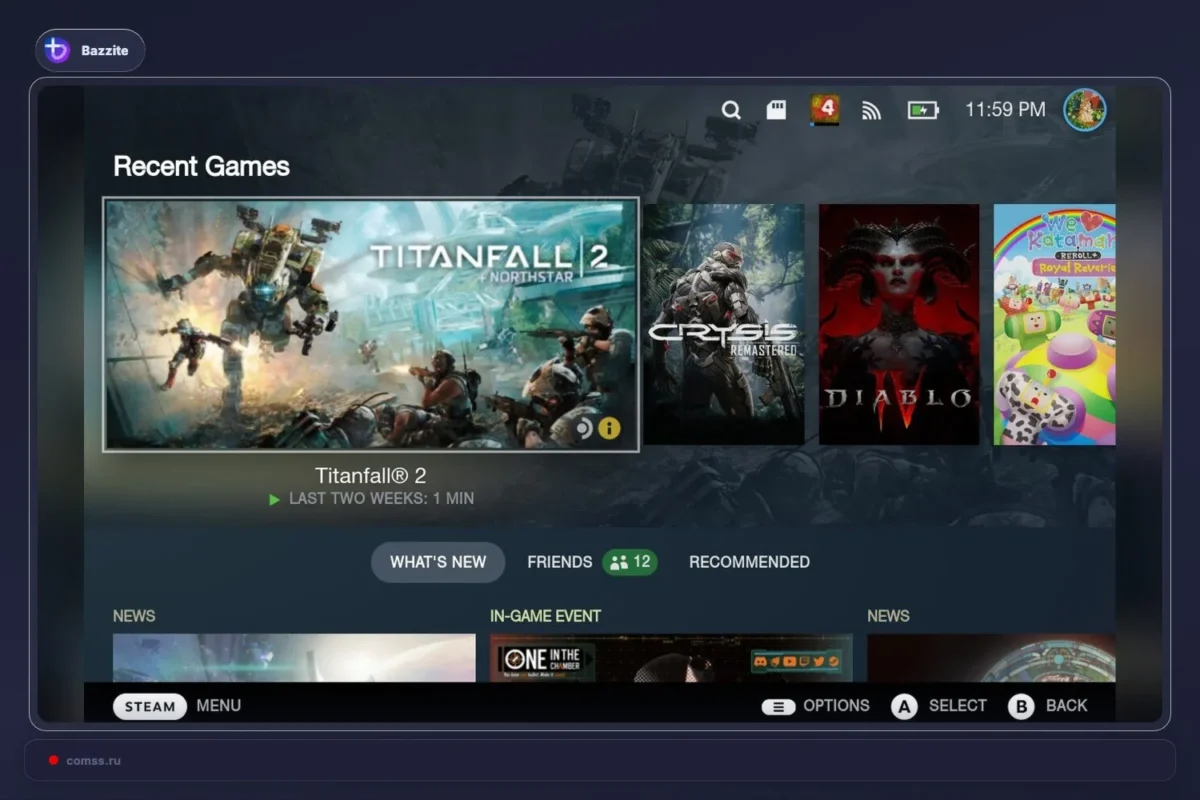The height and width of the screenshot is (800, 1200).
Task: Click the yellow info icon on Titanfall 2
Action: coord(609,428)
